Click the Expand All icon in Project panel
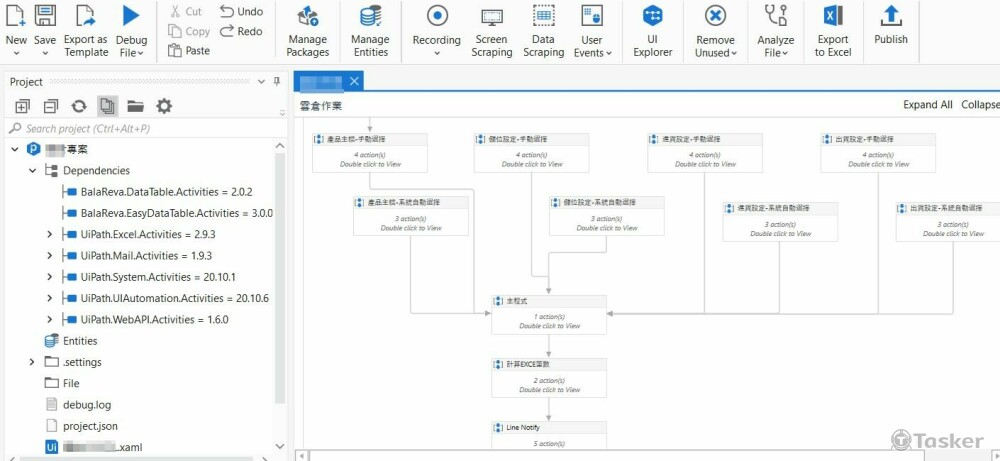The height and width of the screenshot is (461, 1000). click(x=22, y=106)
